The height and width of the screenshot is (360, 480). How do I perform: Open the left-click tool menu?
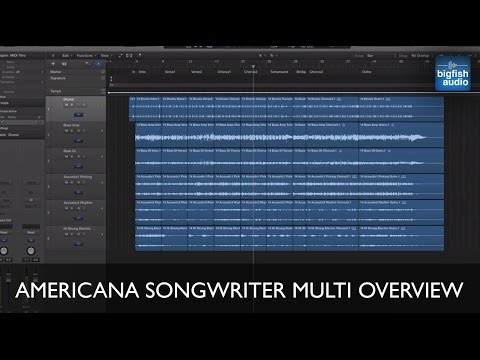(x=261, y=55)
